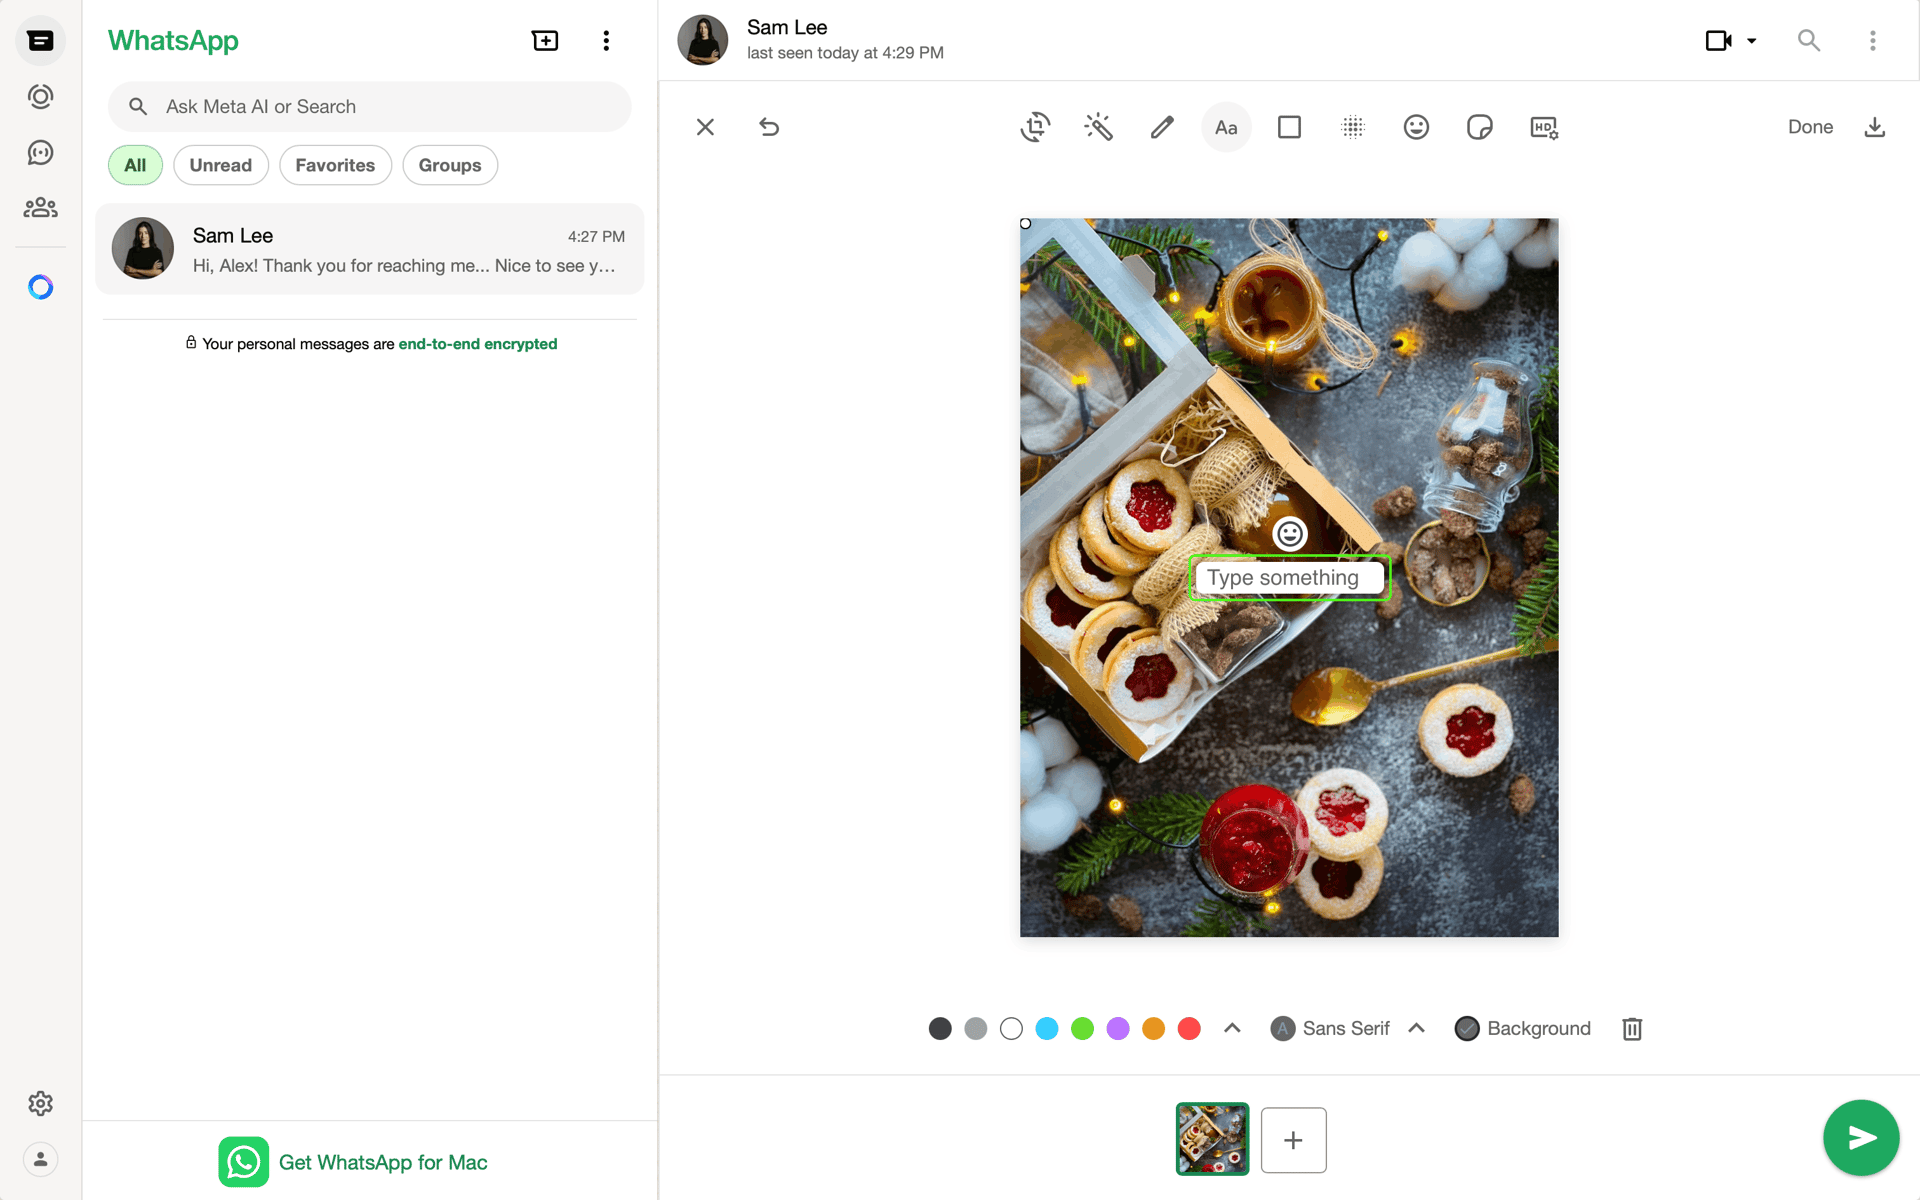Start a new chat with the plus icon
This screenshot has width=1920, height=1200.
545,41
